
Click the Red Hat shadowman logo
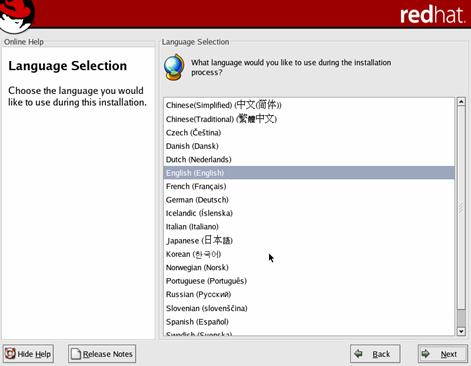click(17, 16)
